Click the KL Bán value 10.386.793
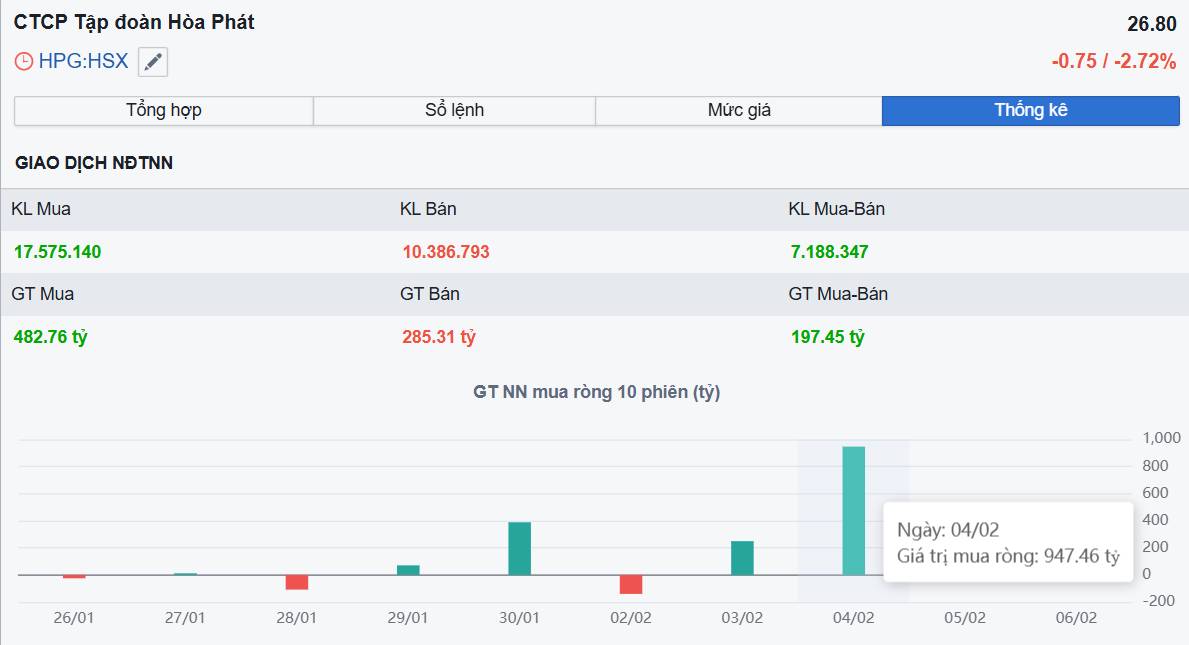The height and width of the screenshot is (645, 1189). point(446,252)
